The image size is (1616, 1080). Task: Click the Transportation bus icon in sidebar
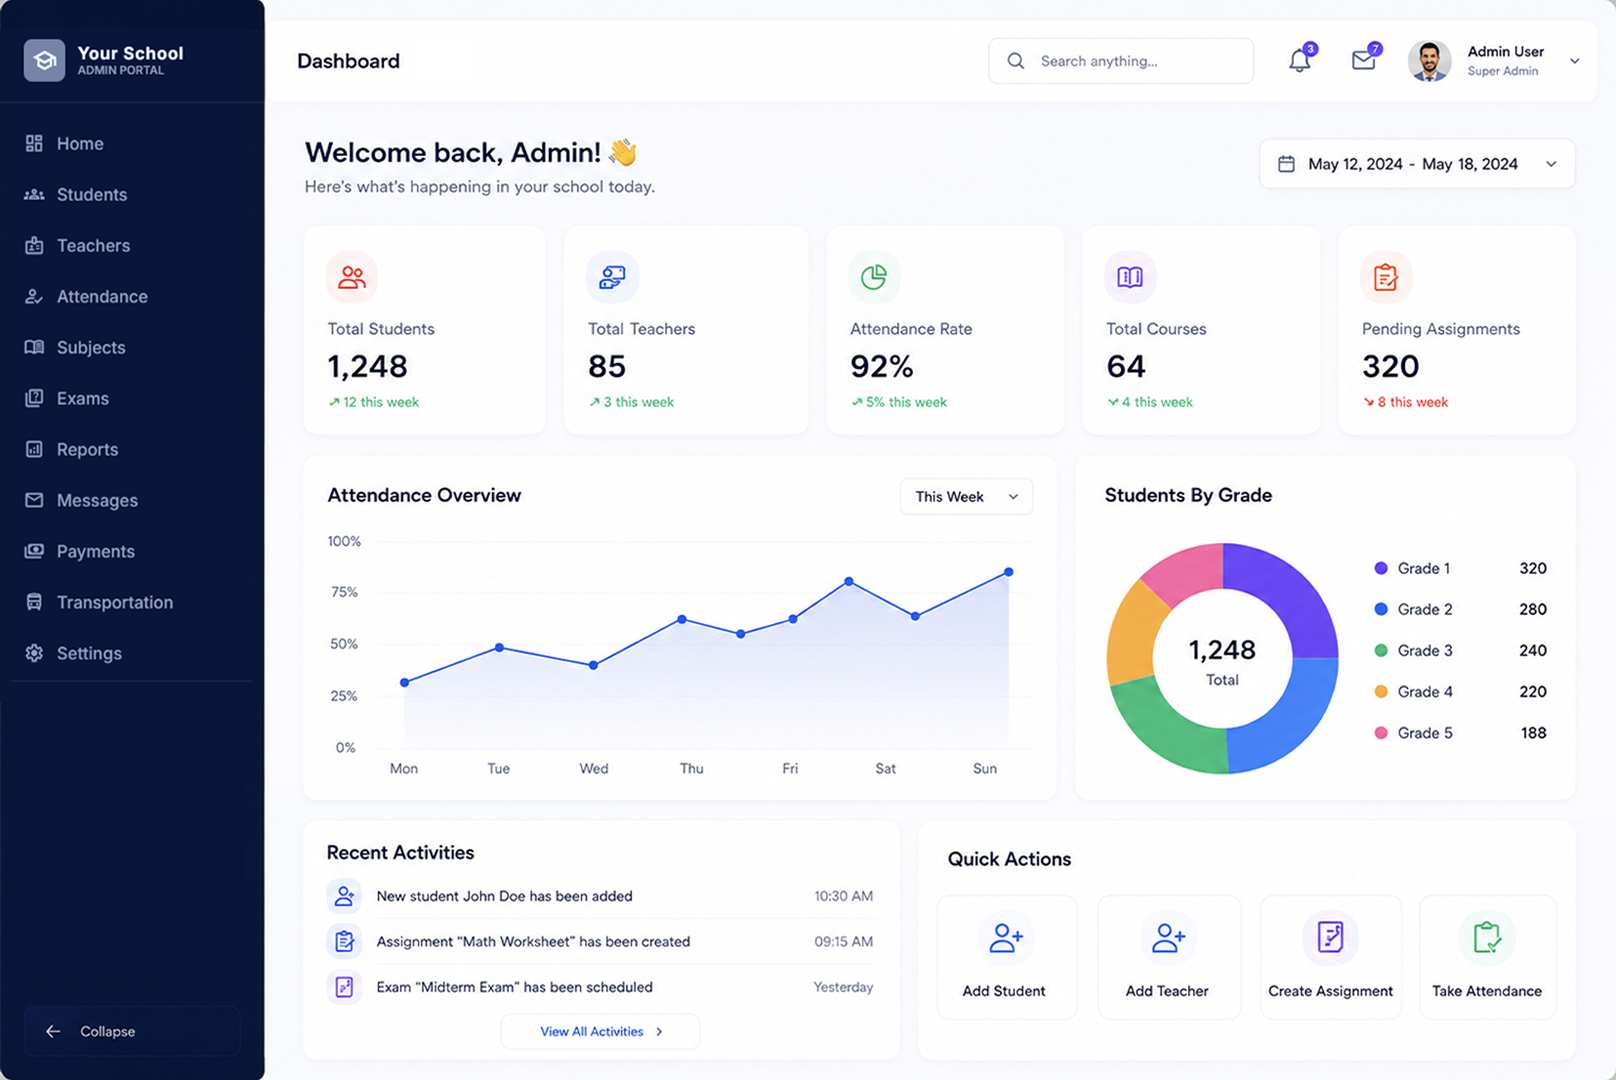pos(34,602)
